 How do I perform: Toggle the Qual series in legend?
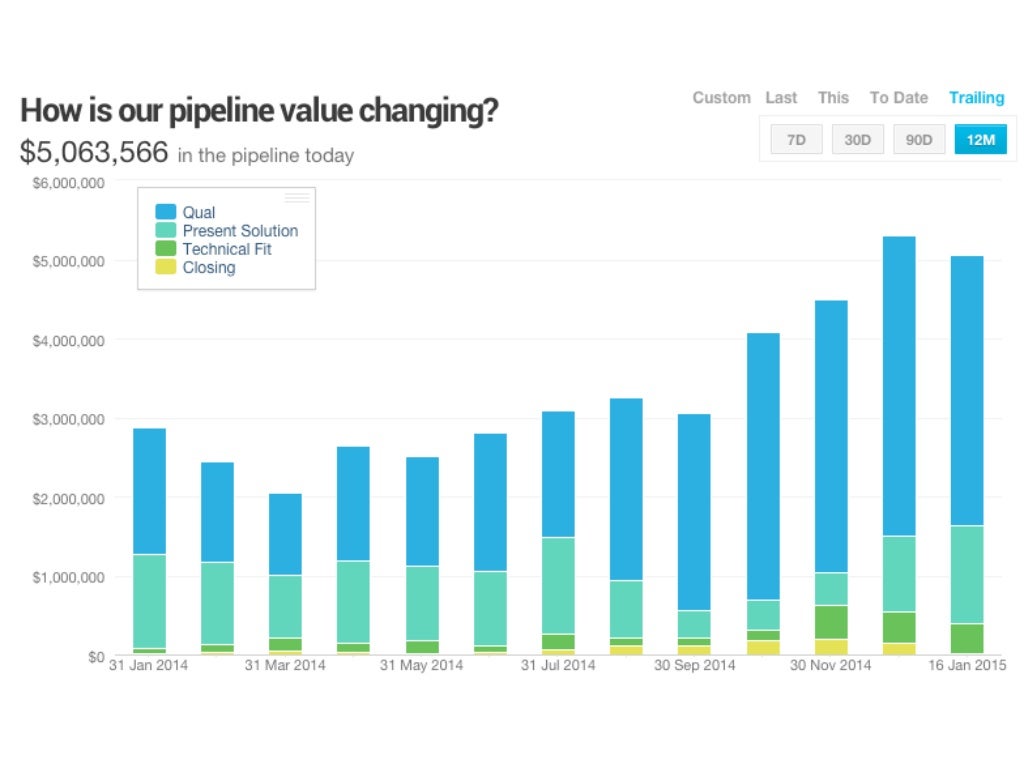pyautogui.click(x=198, y=212)
